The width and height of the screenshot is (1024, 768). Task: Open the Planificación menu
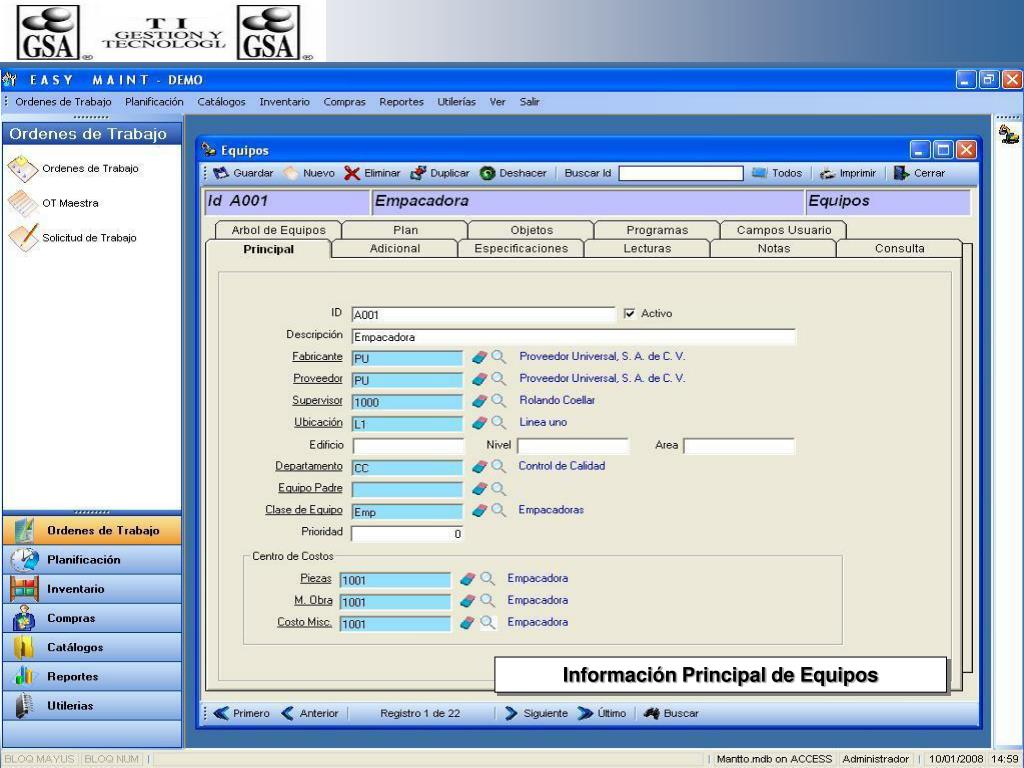[x=154, y=102]
